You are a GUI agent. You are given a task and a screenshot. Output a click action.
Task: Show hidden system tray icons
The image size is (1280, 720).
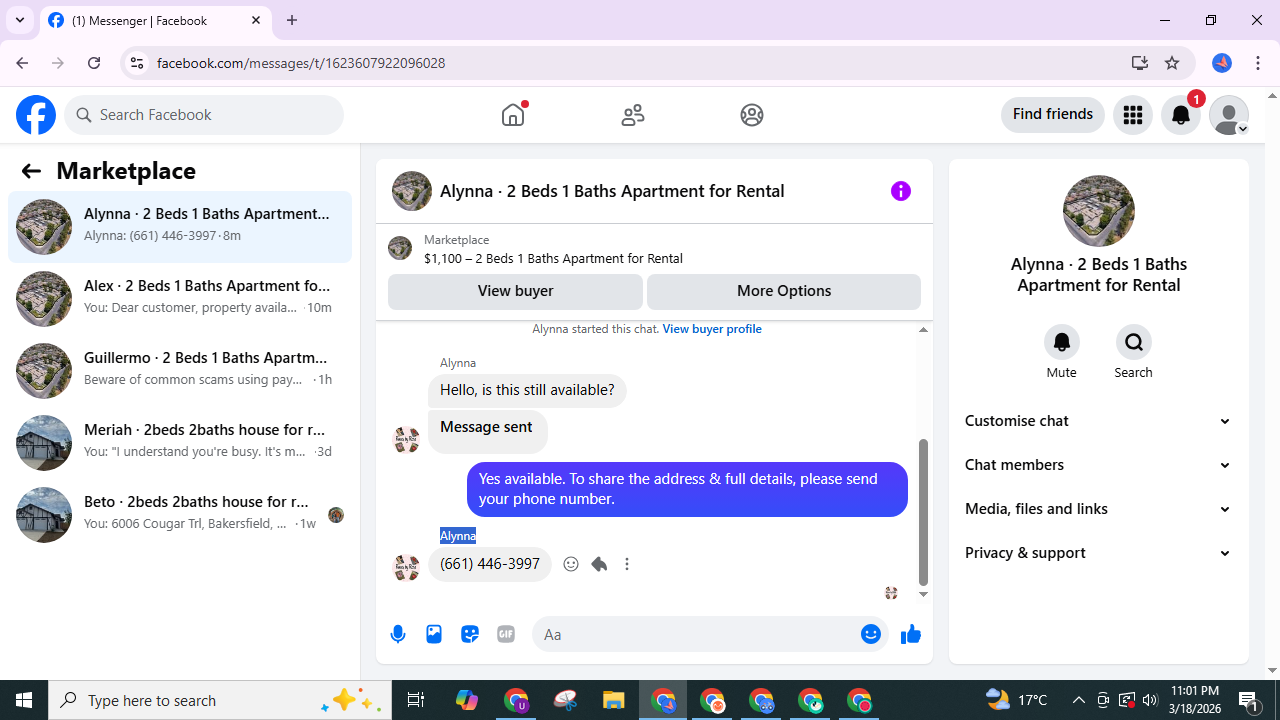(1078, 700)
